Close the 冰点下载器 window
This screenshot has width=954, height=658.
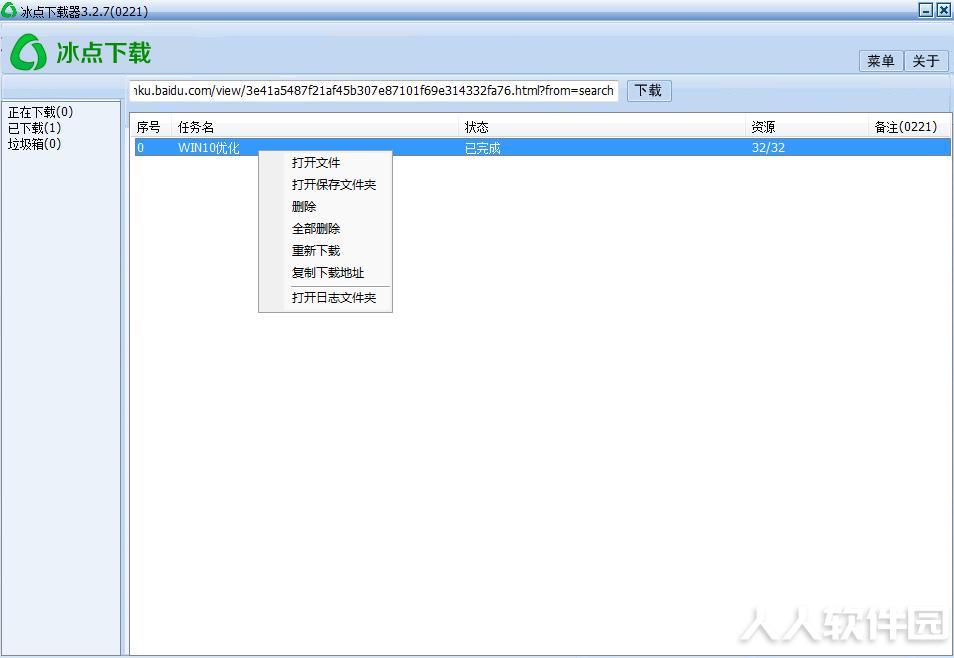click(x=944, y=10)
